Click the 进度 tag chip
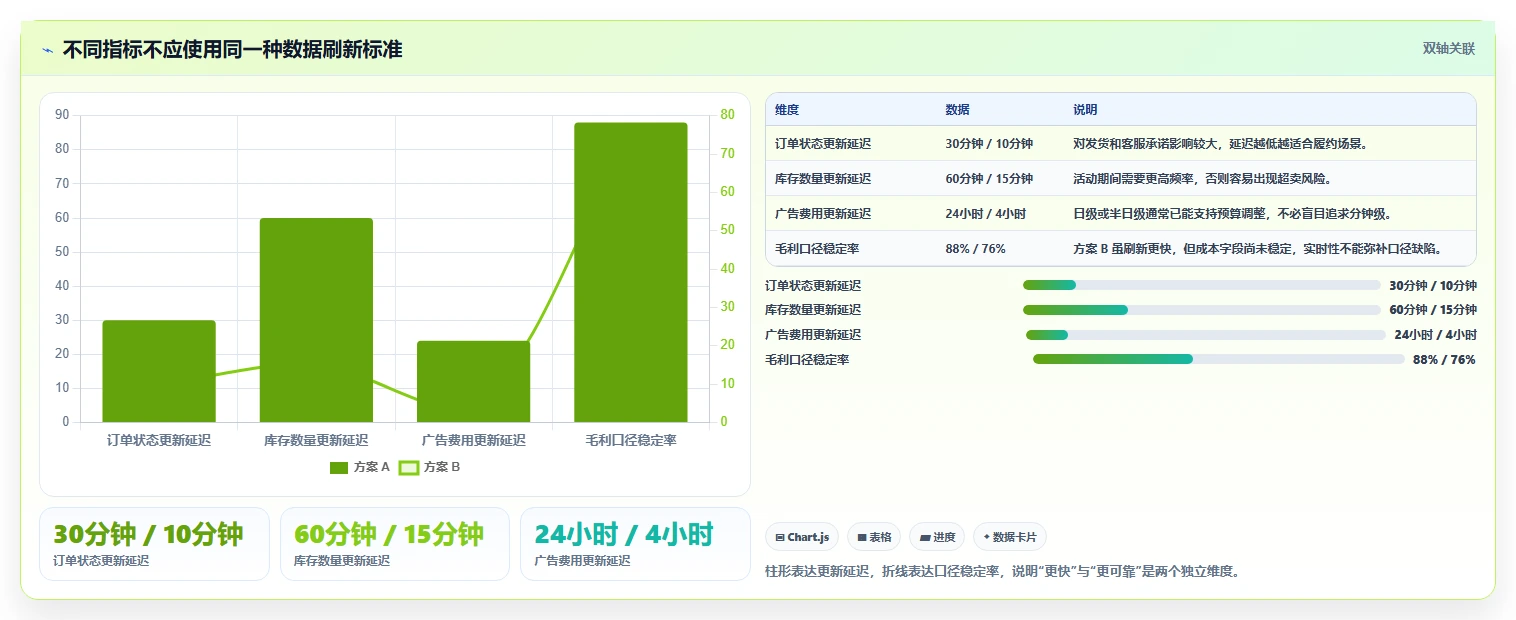This screenshot has height=620, width=1516. click(937, 537)
